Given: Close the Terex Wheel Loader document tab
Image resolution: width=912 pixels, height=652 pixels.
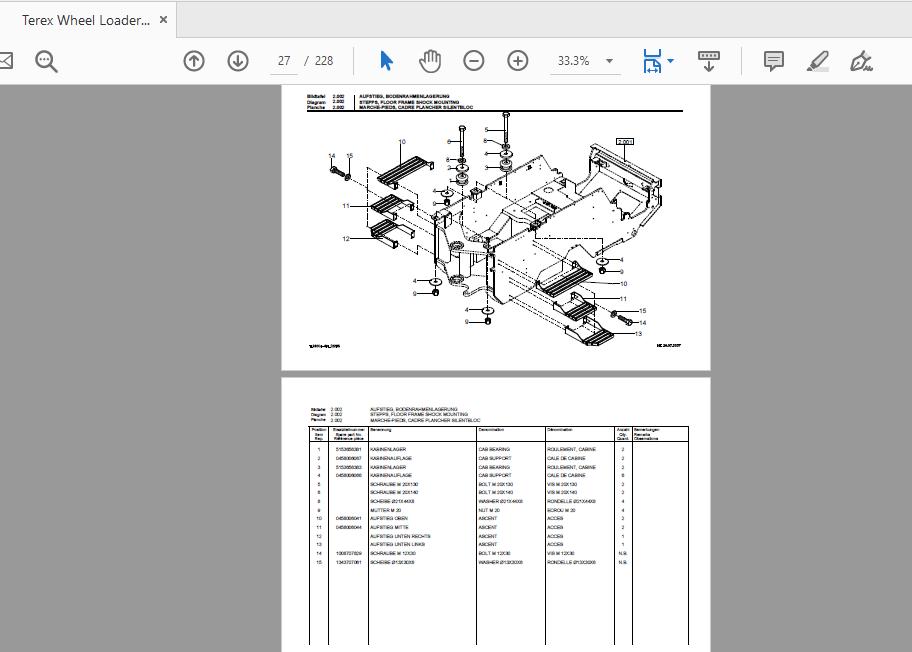Looking at the screenshot, I should pyautogui.click(x=163, y=18).
